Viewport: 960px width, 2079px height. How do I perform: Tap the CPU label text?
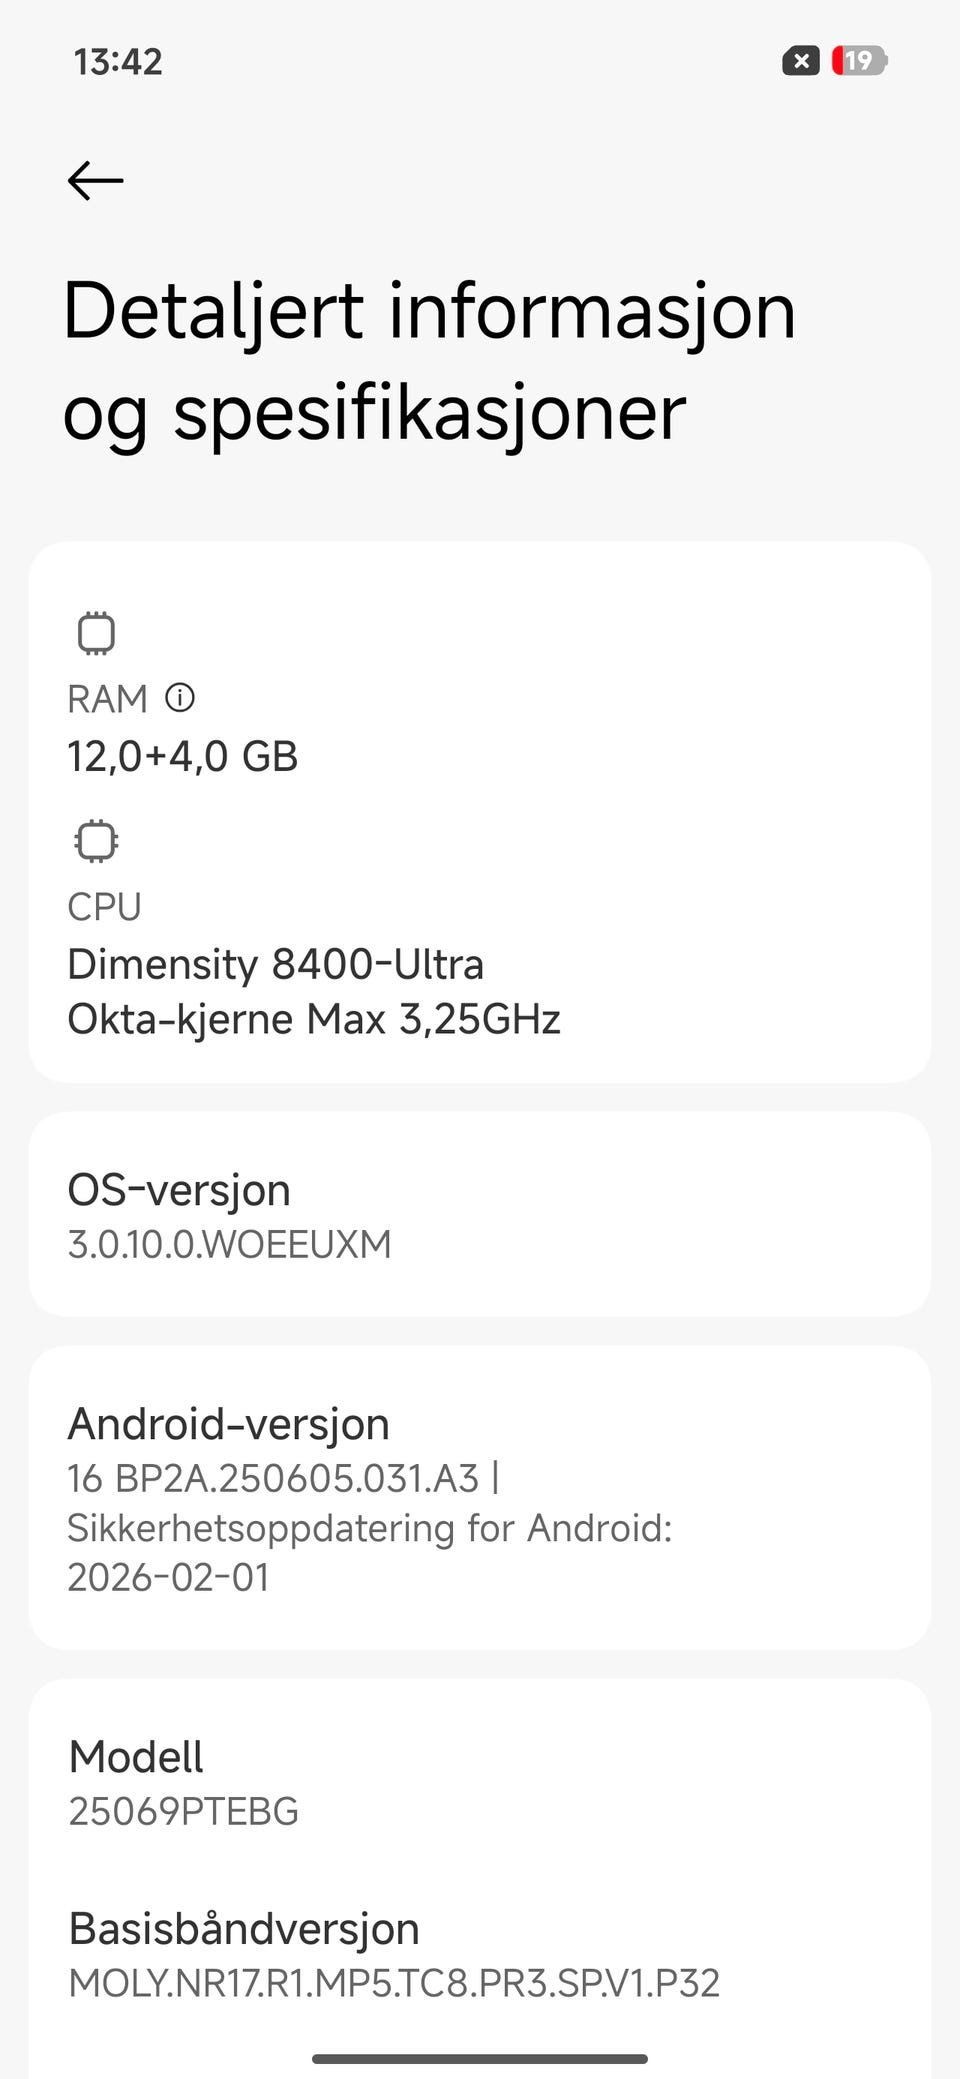click(x=104, y=907)
